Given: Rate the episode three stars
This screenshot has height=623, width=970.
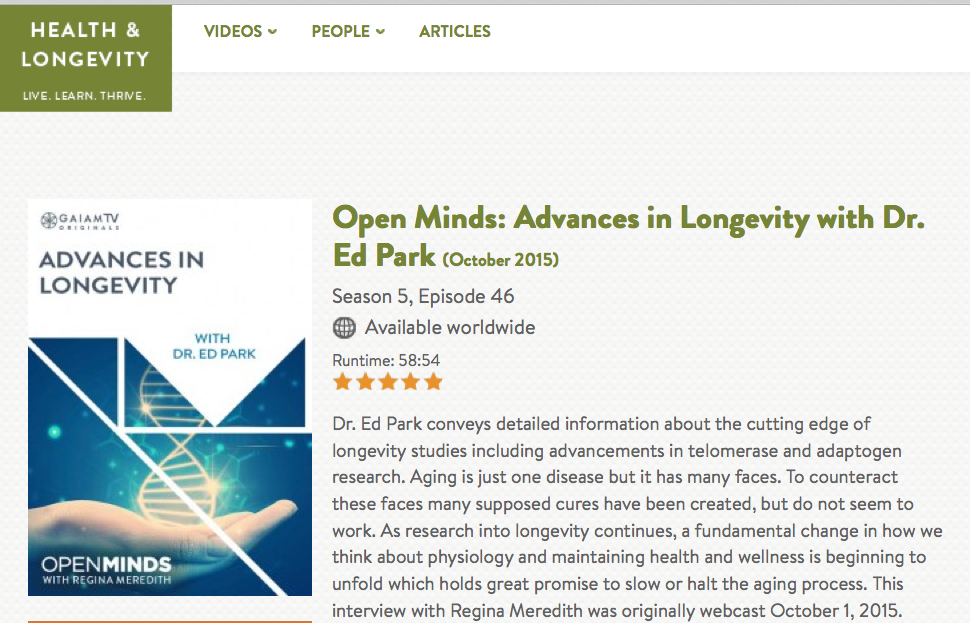Looking at the screenshot, I should 388,382.
